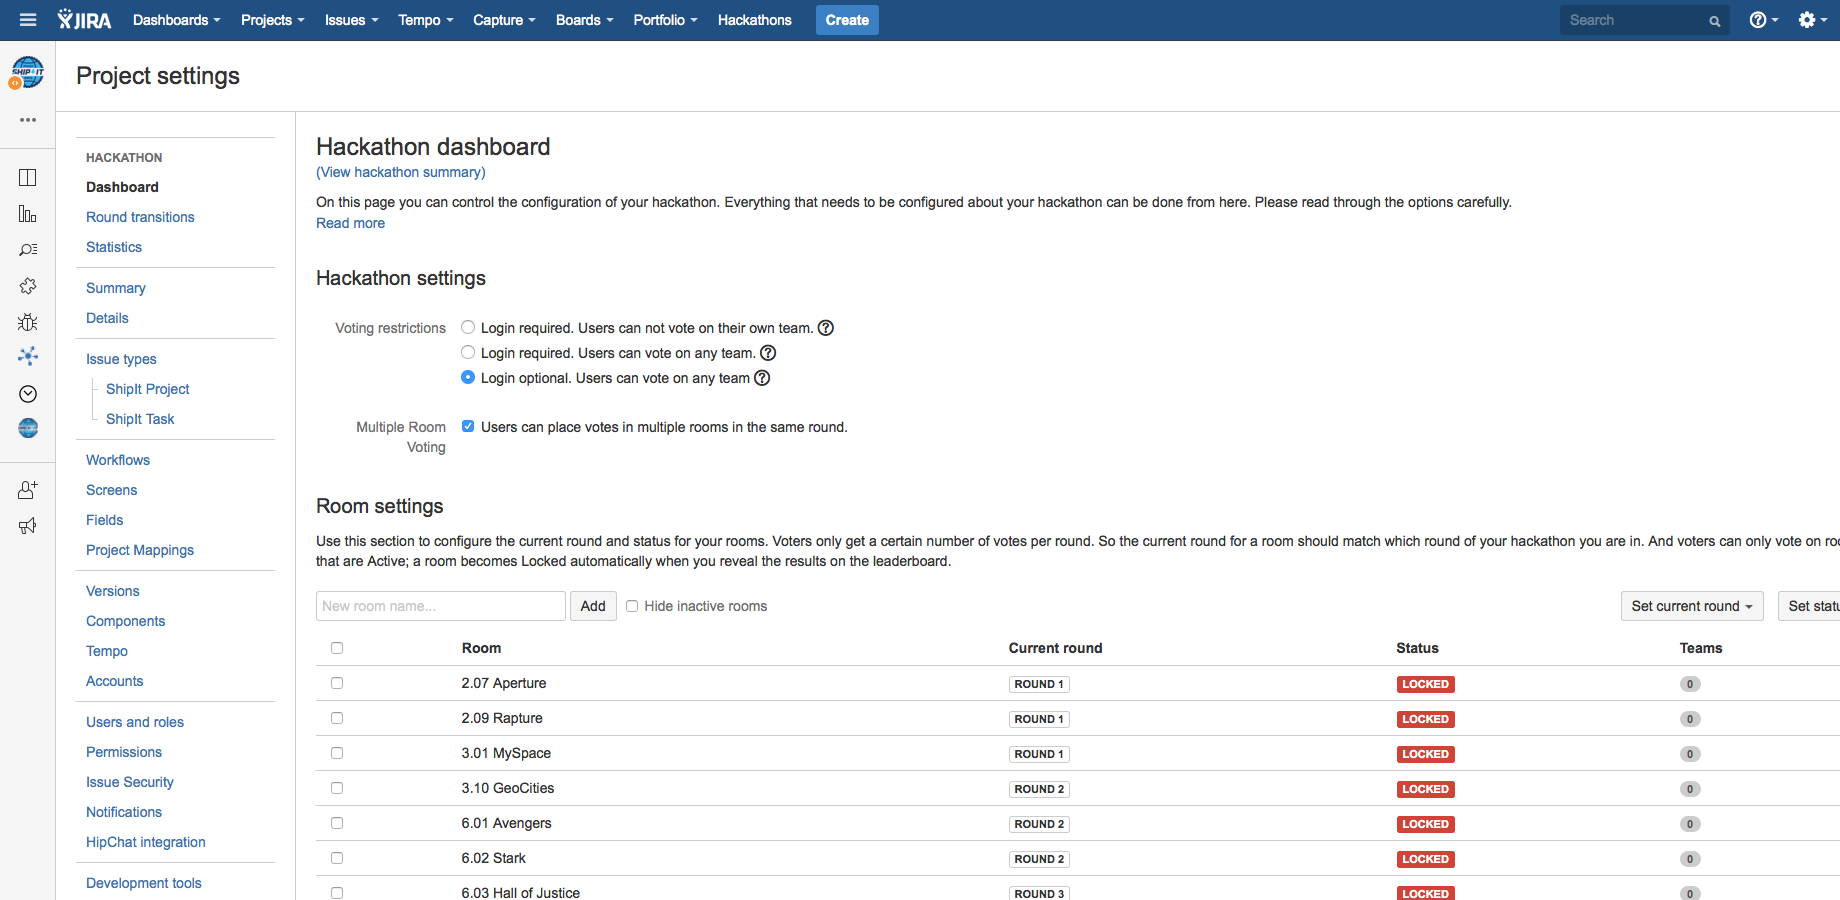The width and height of the screenshot is (1840, 900).
Task: Open the Dashboards dropdown menu
Action: click(x=177, y=20)
